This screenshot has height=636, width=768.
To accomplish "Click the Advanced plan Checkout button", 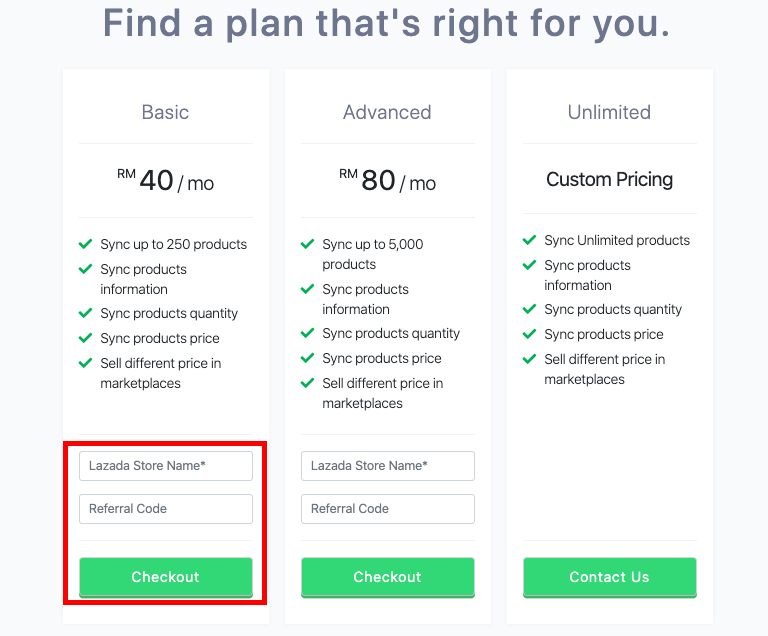I will pos(387,577).
